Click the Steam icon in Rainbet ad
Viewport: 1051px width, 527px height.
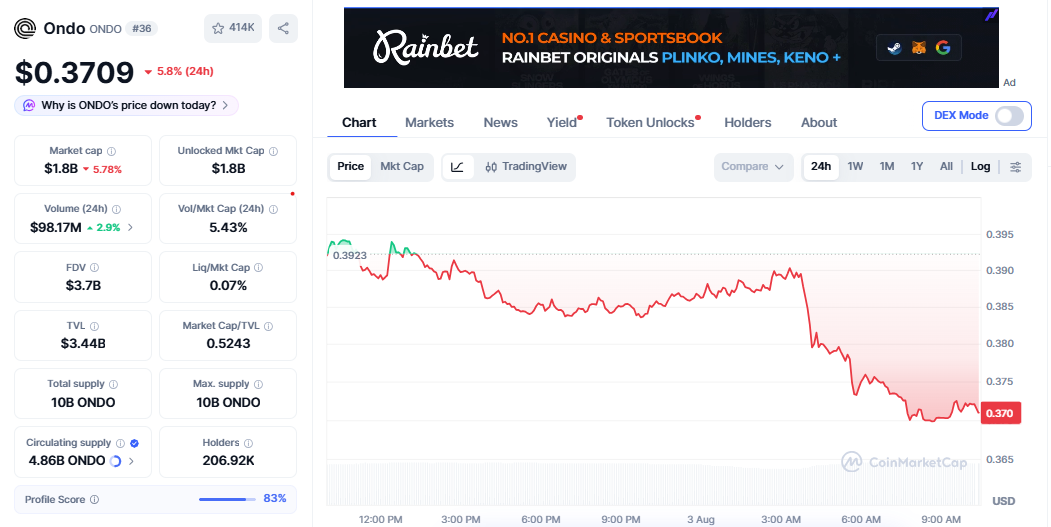(x=894, y=48)
